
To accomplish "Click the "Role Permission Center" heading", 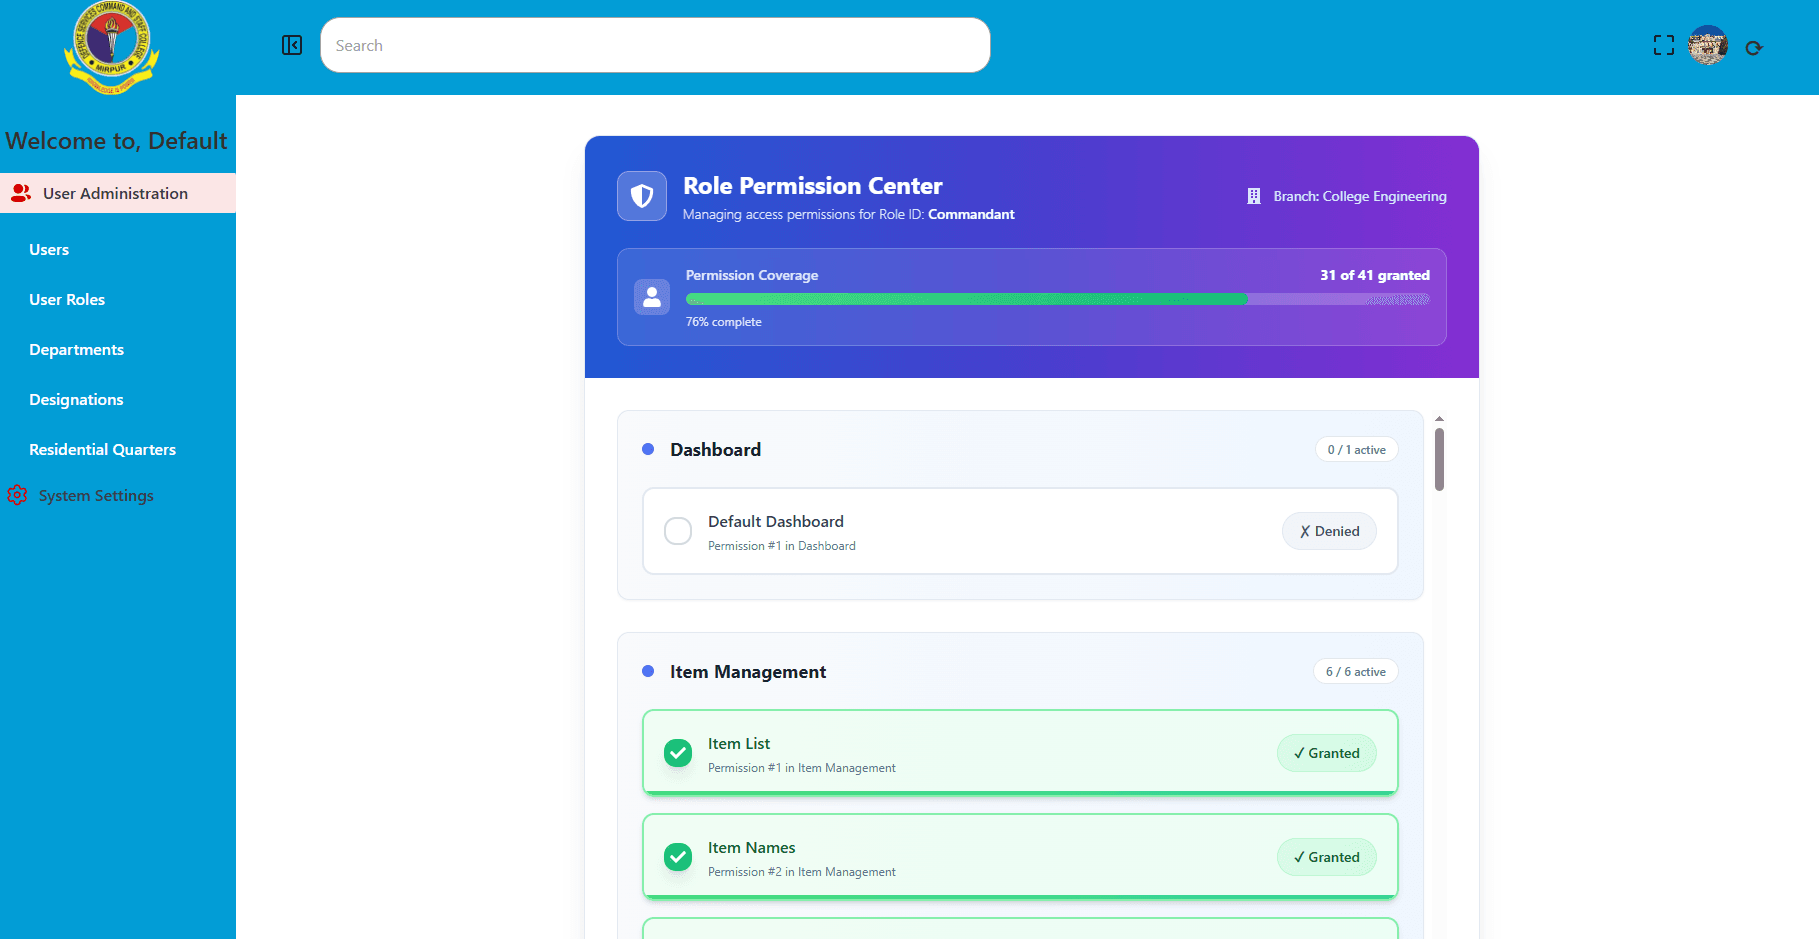I will pos(813,186).
